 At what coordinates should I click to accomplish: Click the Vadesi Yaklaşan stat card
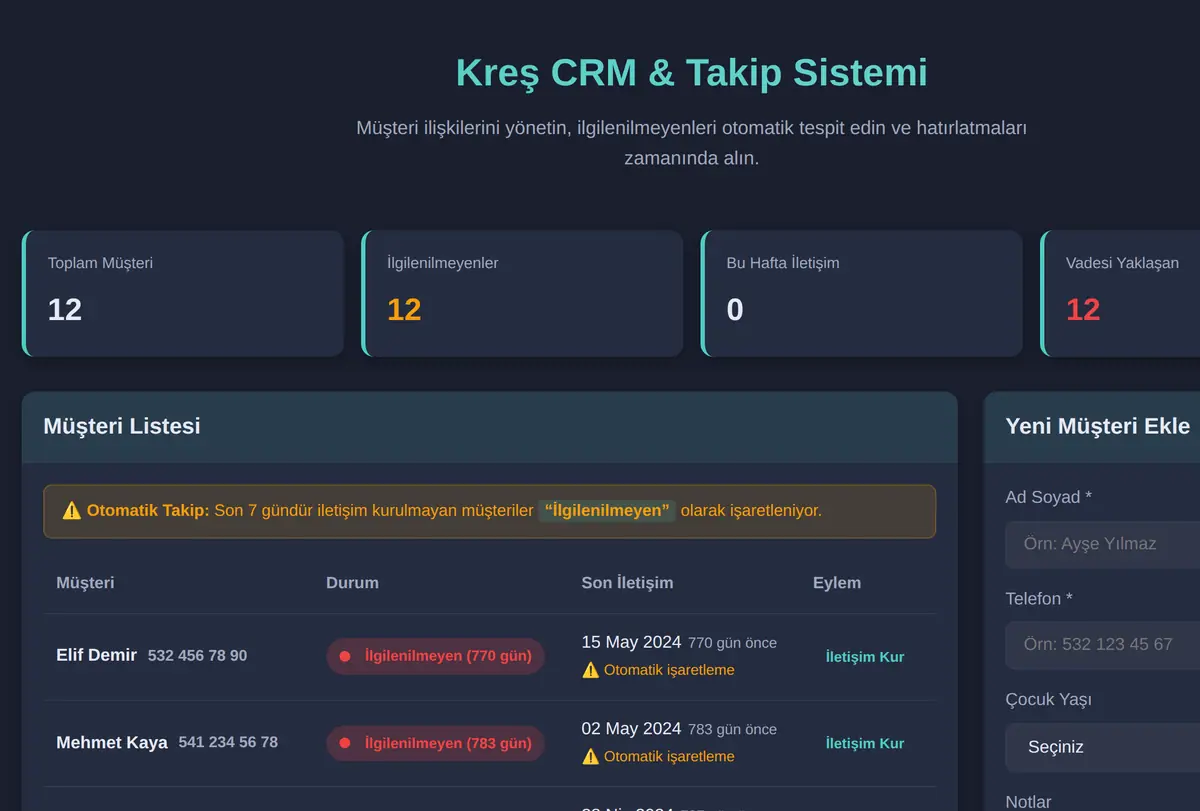pyautogui.click(x=1120, y=294)
